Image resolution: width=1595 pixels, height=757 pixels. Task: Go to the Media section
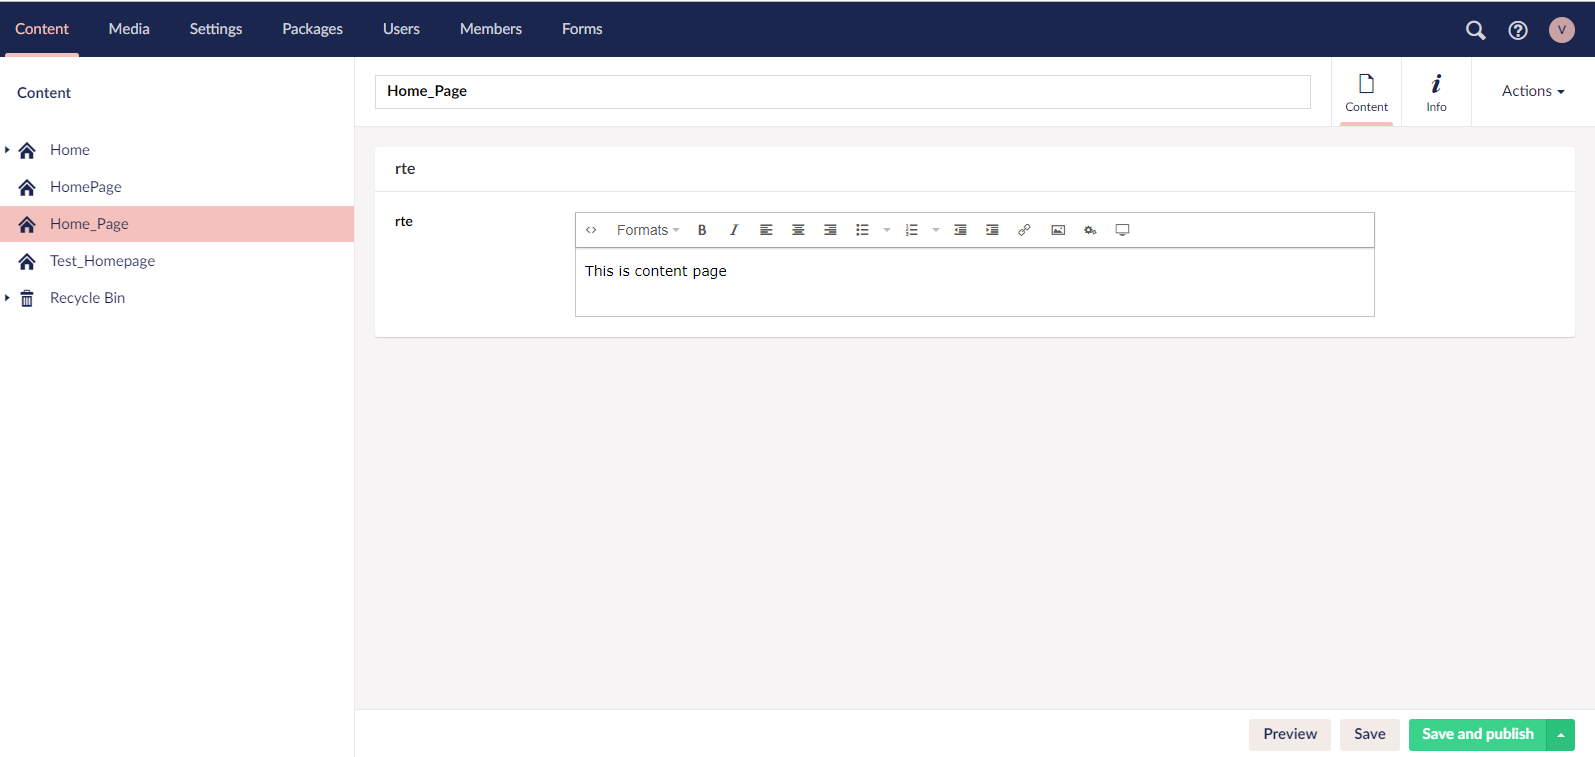click(x=129, y=29)
